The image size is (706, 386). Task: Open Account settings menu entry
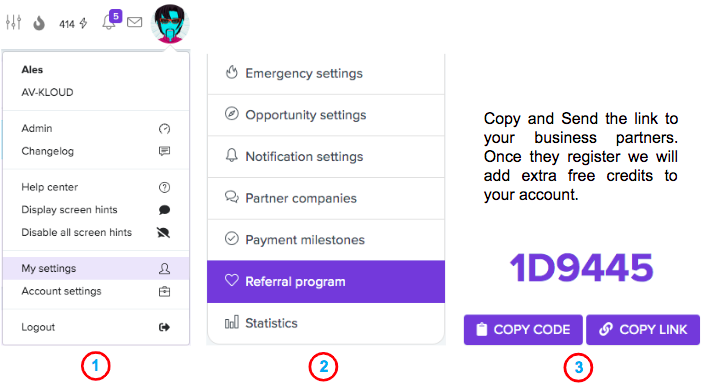(95, 291)
